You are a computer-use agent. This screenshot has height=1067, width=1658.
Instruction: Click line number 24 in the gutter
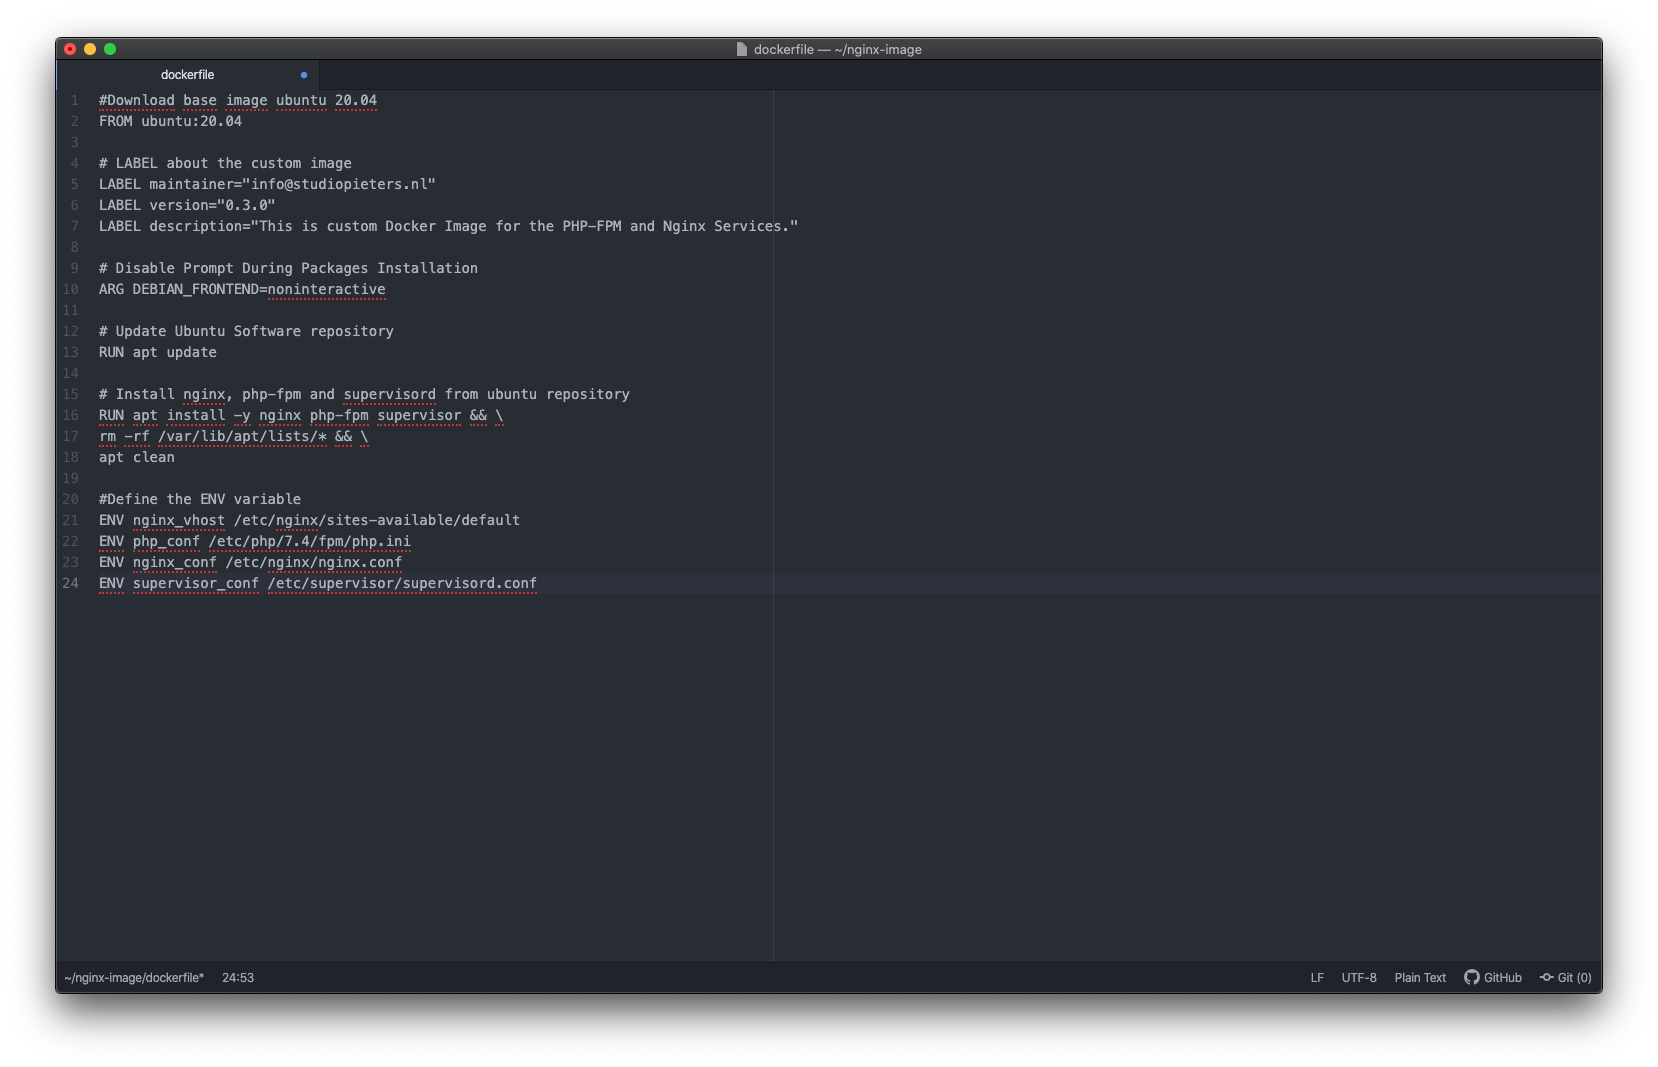(x=70, y=583)
